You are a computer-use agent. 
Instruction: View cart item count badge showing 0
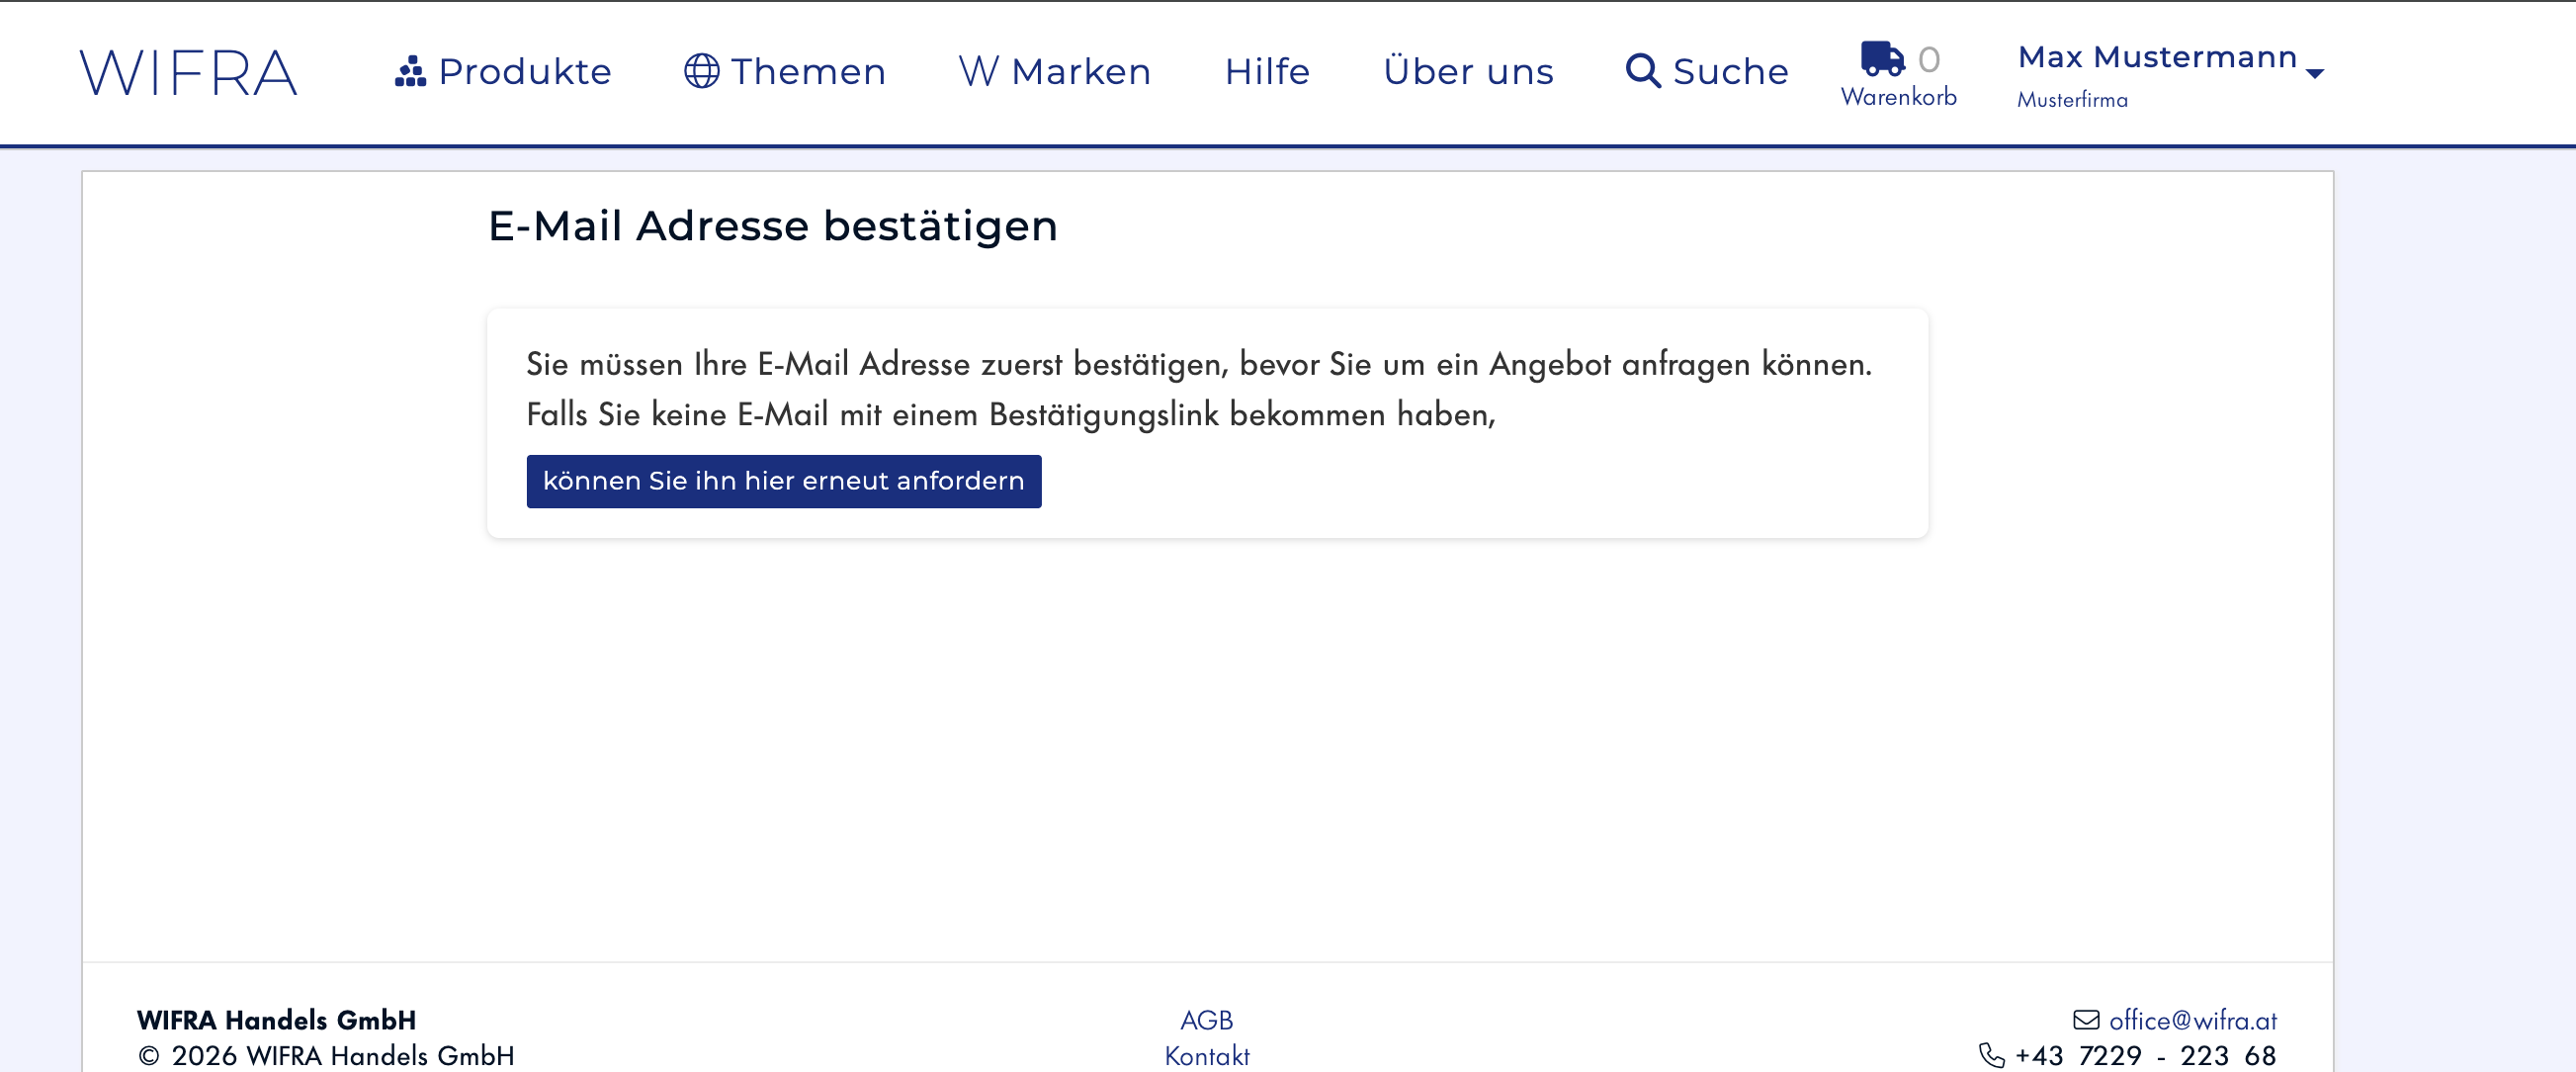coord(1930,58)
